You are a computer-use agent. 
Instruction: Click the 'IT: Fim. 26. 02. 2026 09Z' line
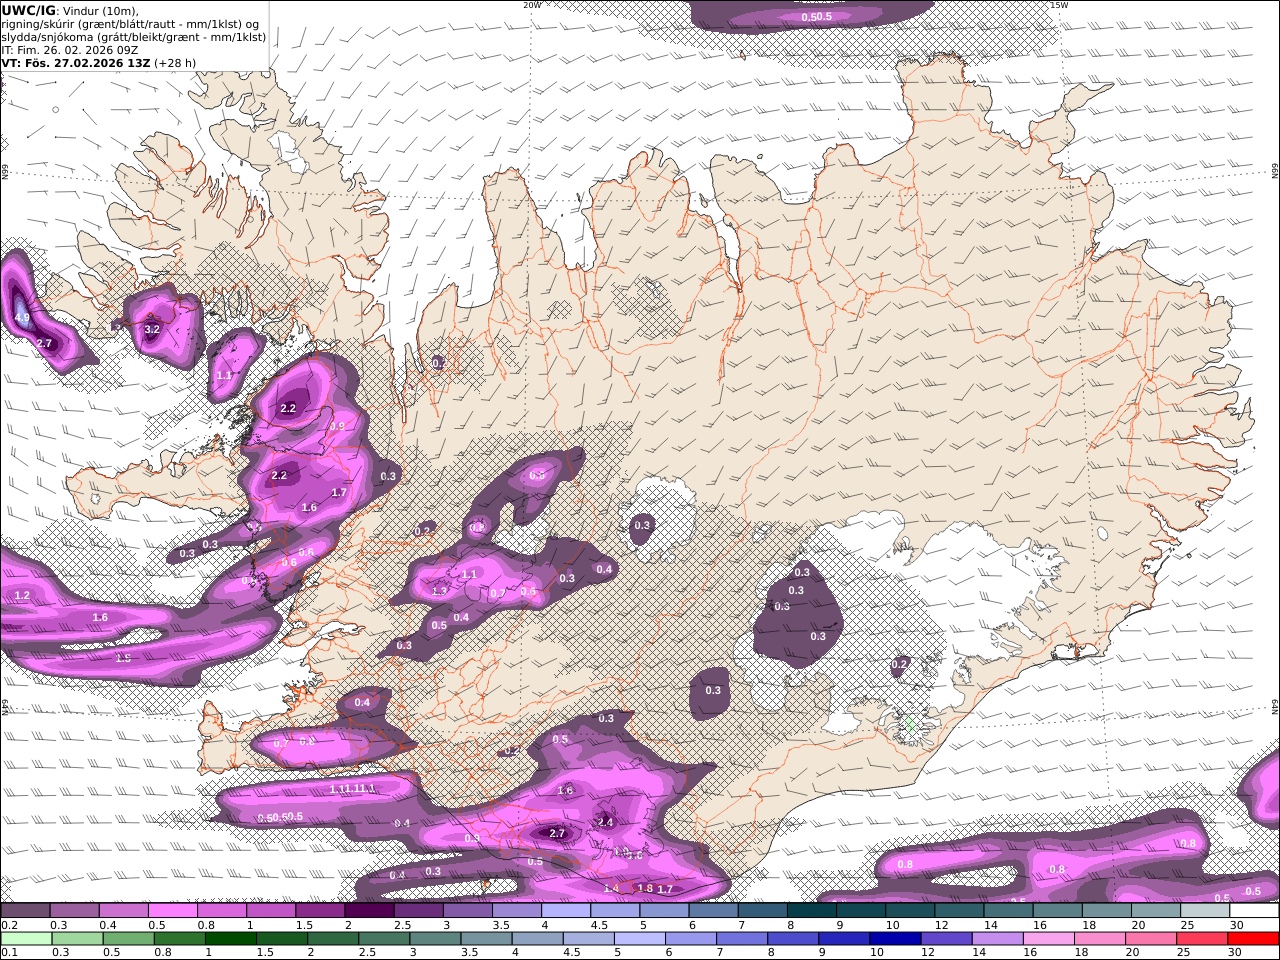70,49
